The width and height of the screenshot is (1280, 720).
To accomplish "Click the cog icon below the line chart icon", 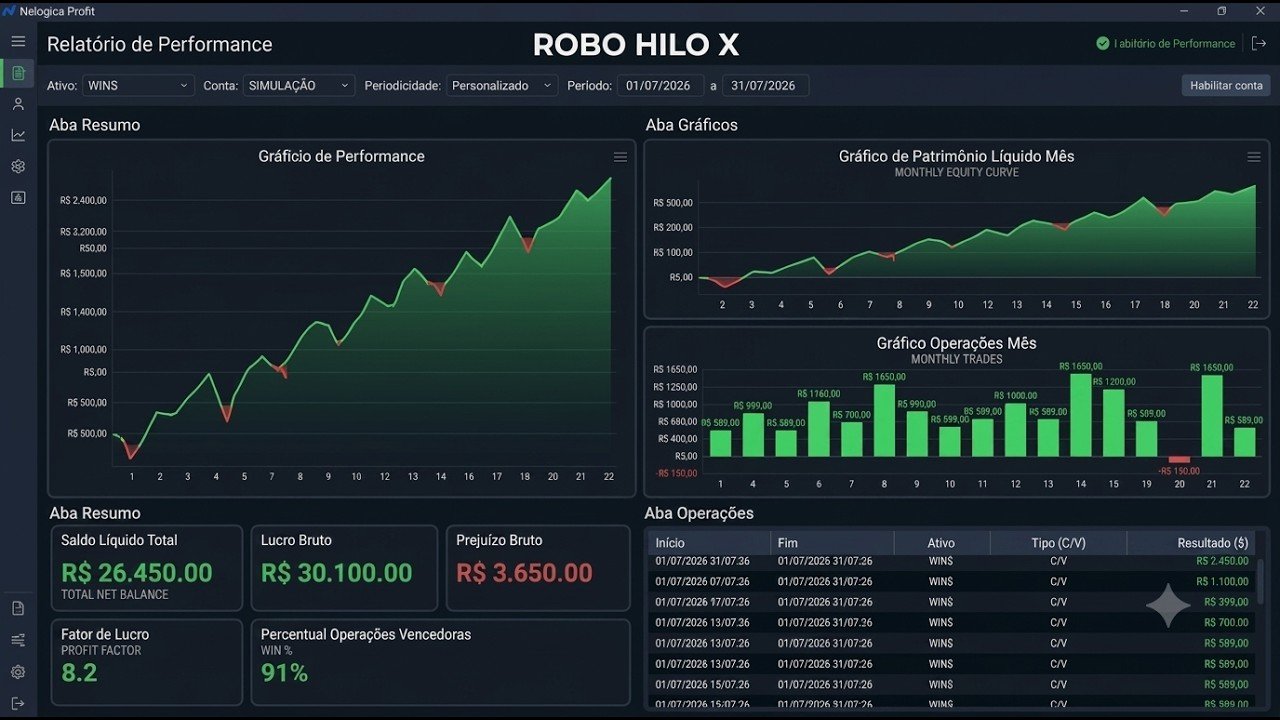I will coord(18,166).
